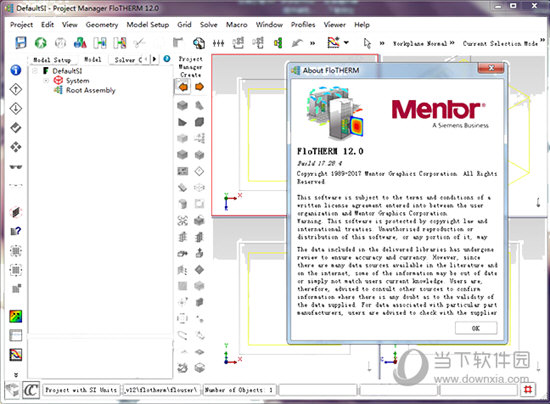
Task: Click the magnifier globe search icon in toolbar
Action: 199,43
